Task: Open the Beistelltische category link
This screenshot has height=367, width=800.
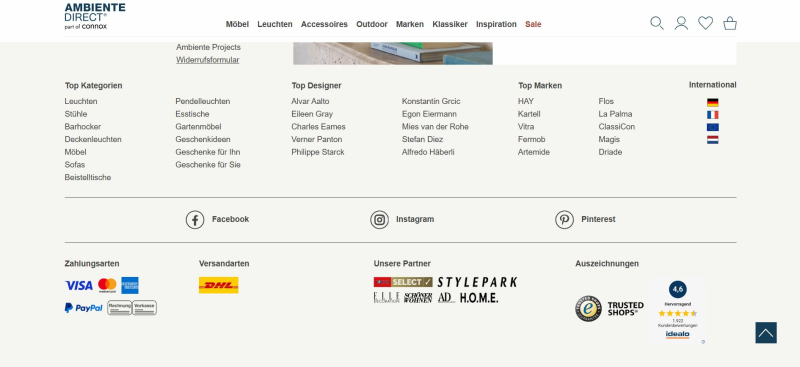Action: click(88, 177)
